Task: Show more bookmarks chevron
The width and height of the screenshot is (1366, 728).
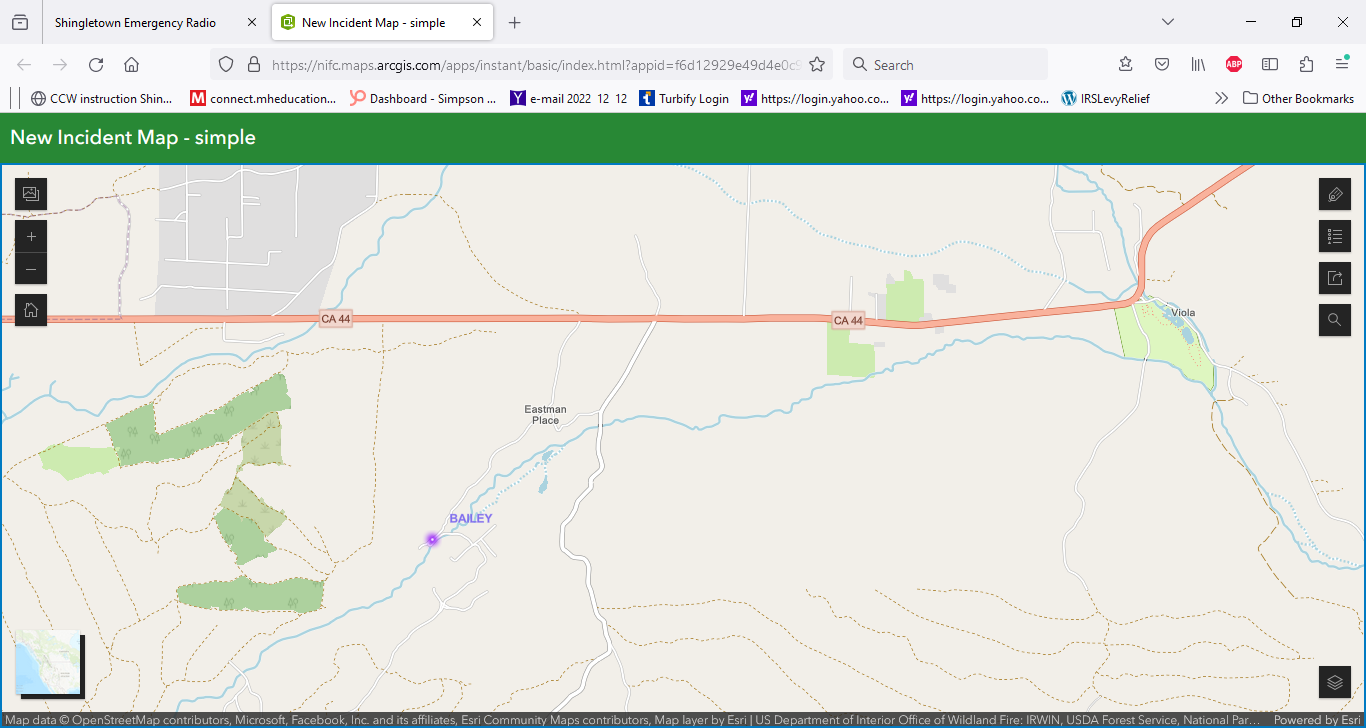Action: 1221,98
